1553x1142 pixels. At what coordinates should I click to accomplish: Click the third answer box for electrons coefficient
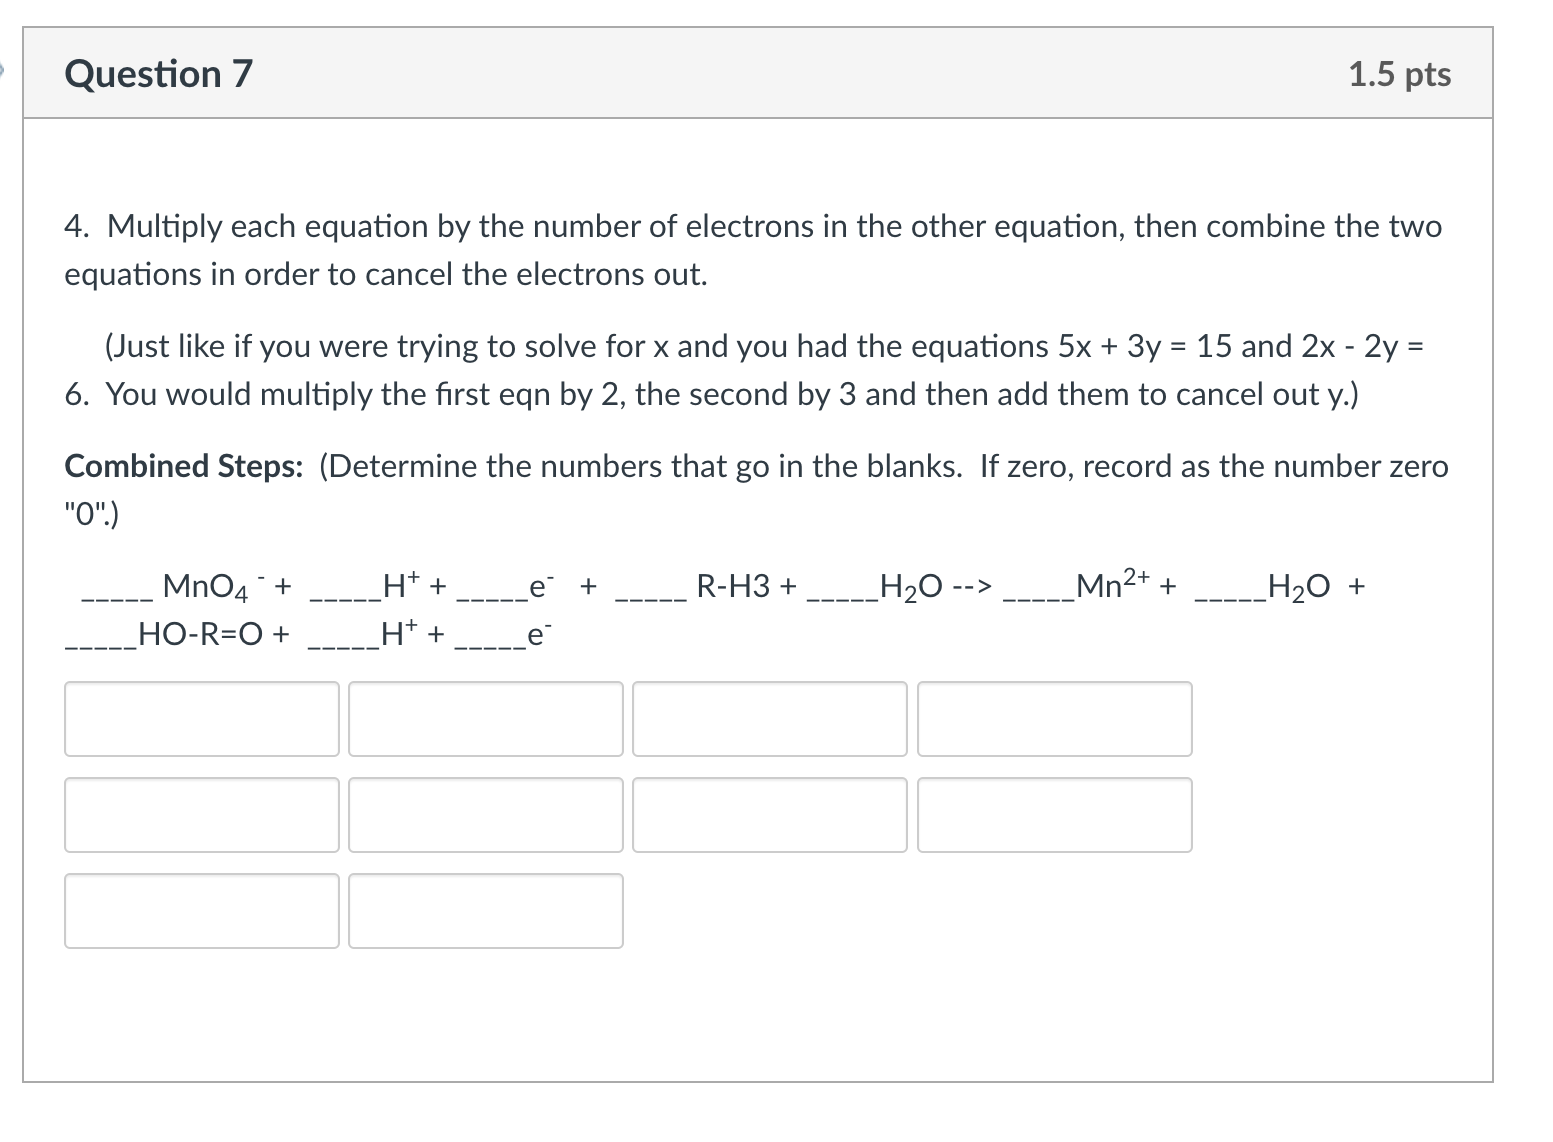768,718
